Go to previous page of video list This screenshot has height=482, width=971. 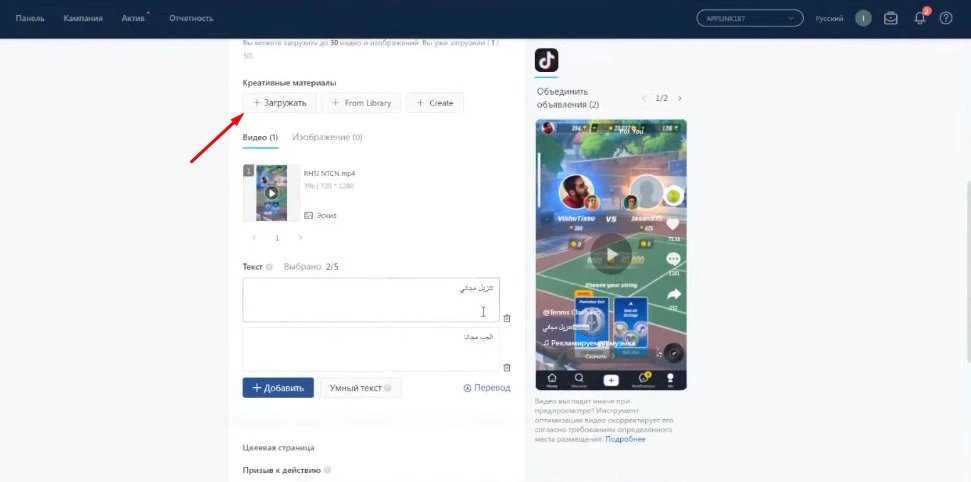pos(254,238)
